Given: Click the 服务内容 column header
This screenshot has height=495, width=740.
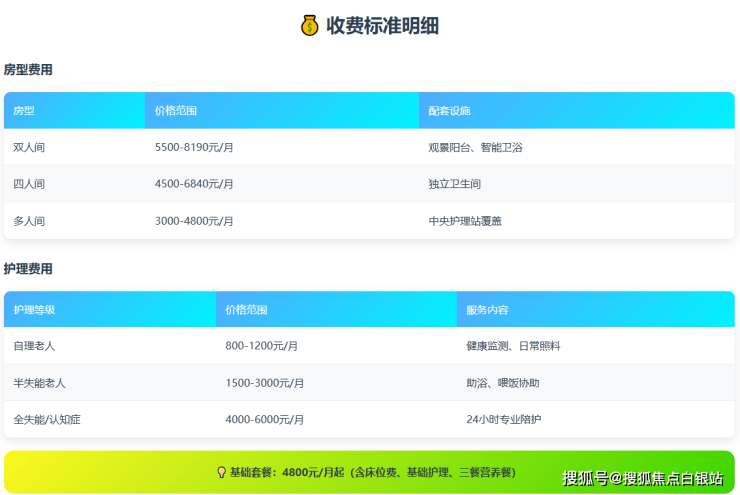Looking at the screenshot, I should click(x=487, y=309).
